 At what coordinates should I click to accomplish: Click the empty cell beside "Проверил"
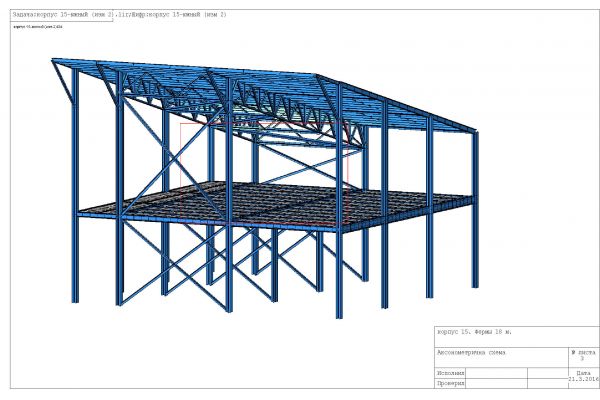tap(496, 384)
